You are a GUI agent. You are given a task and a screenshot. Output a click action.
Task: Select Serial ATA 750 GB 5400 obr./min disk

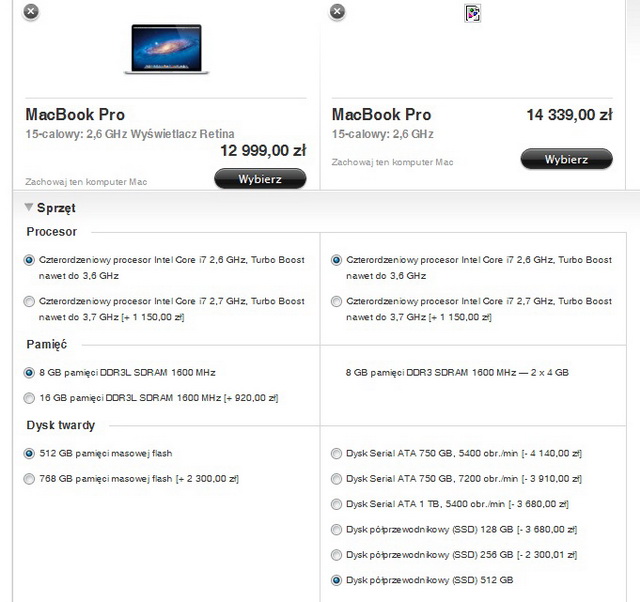pos(336,453)
